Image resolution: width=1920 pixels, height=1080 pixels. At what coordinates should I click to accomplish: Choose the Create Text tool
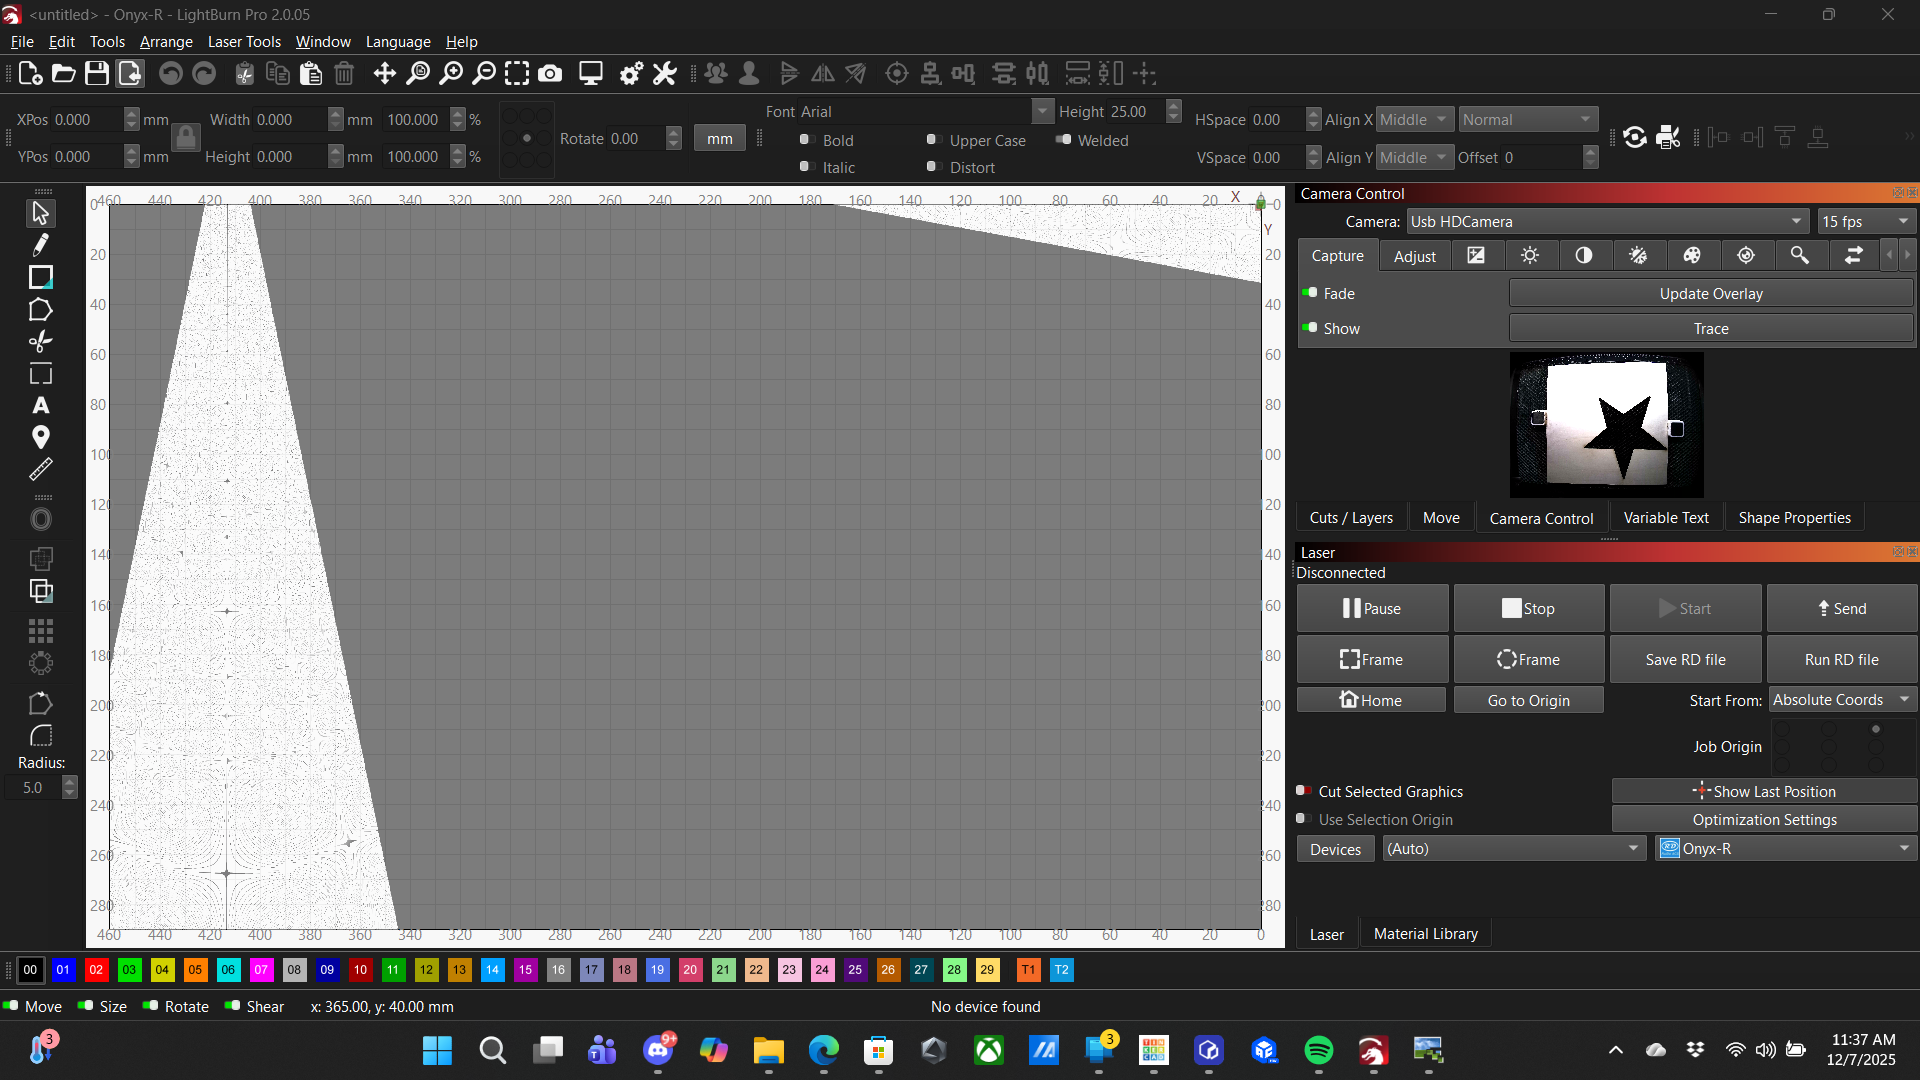[40, 406]
